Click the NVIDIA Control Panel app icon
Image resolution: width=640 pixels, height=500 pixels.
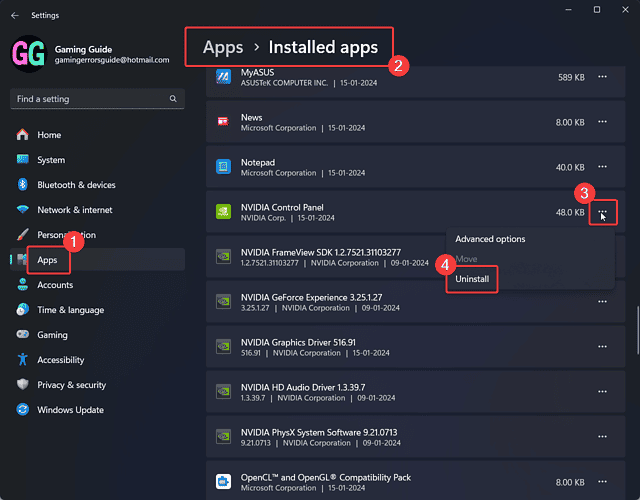tap(225, 212)
